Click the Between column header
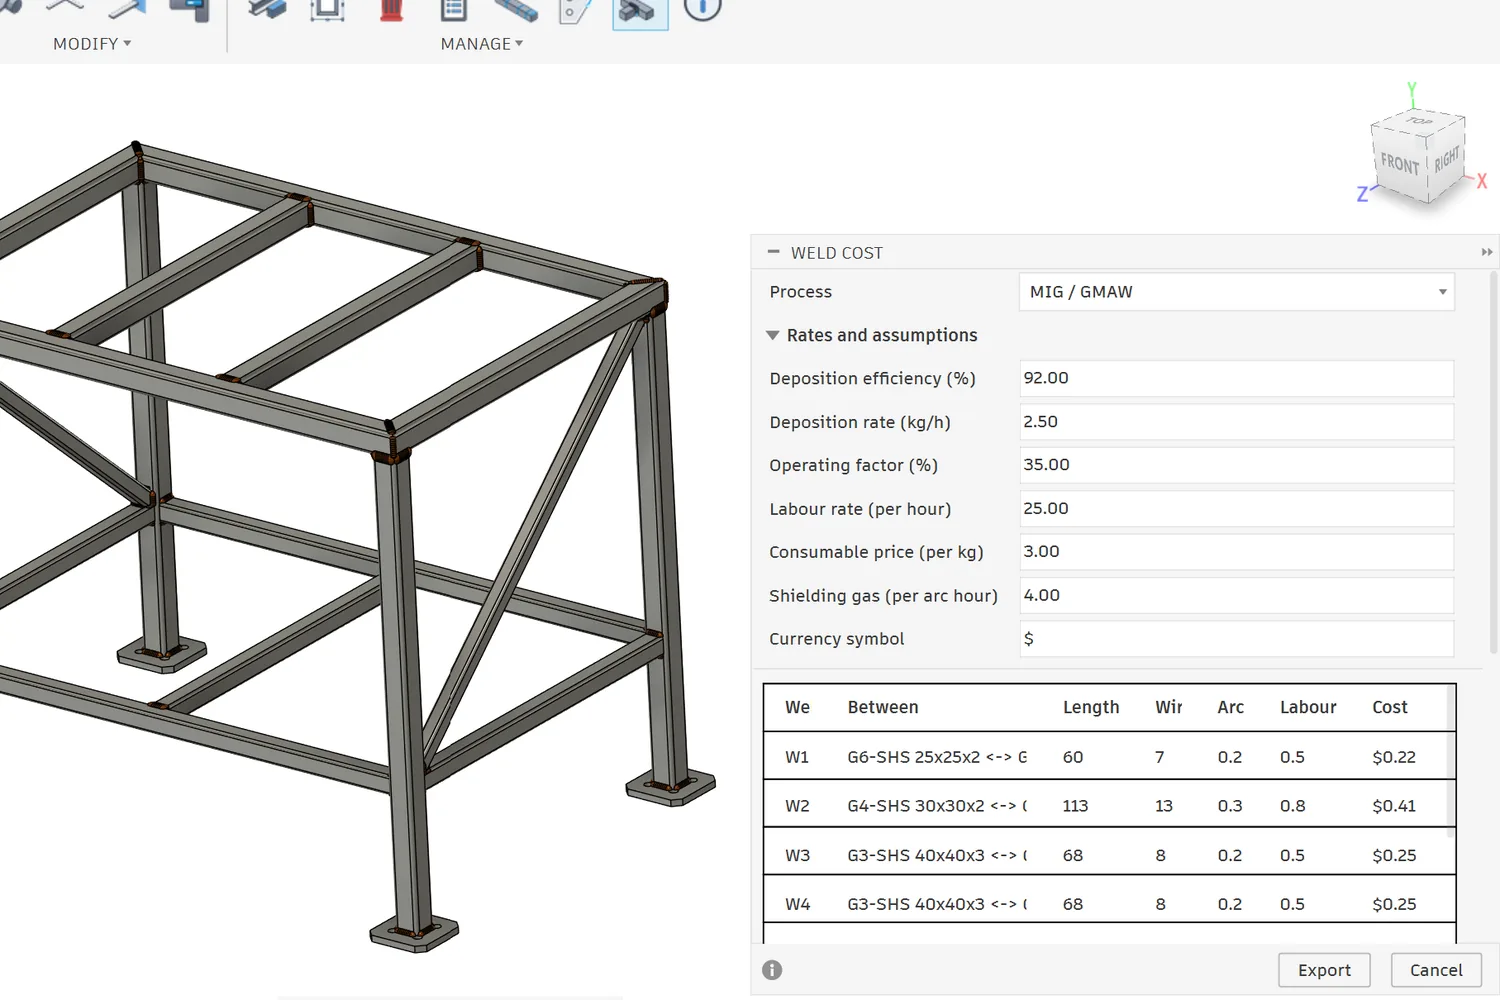Image resolution: width=1500 pixels, height=1000 pixels. click(883, 707)
